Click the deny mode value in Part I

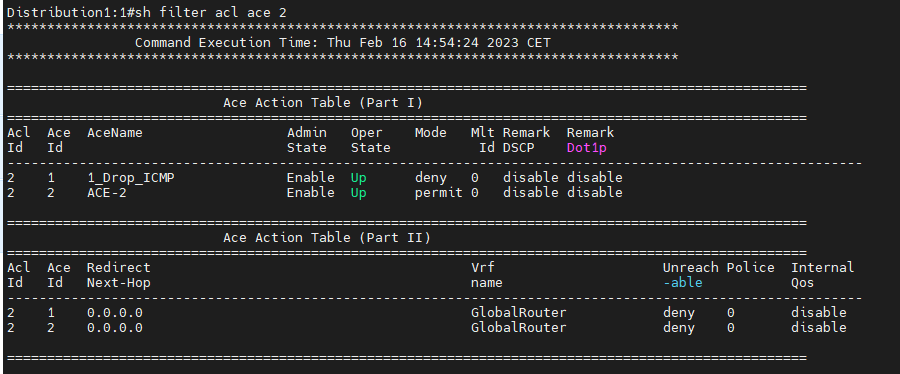(430, 178)
